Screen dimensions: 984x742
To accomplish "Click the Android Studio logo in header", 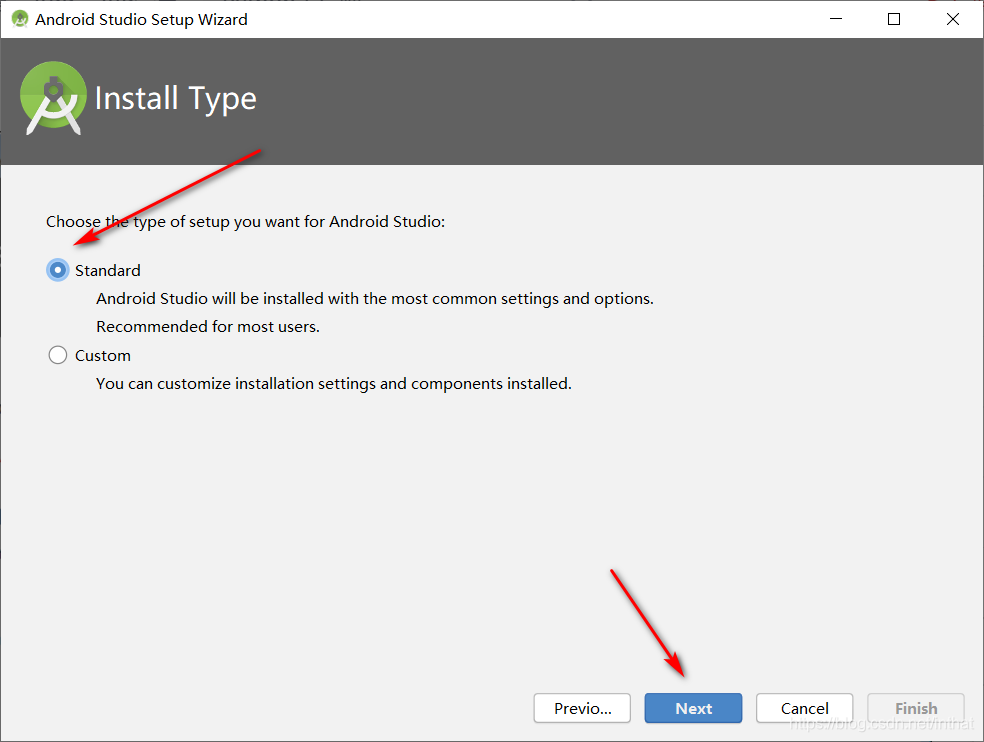I will (x=53, y=98).
